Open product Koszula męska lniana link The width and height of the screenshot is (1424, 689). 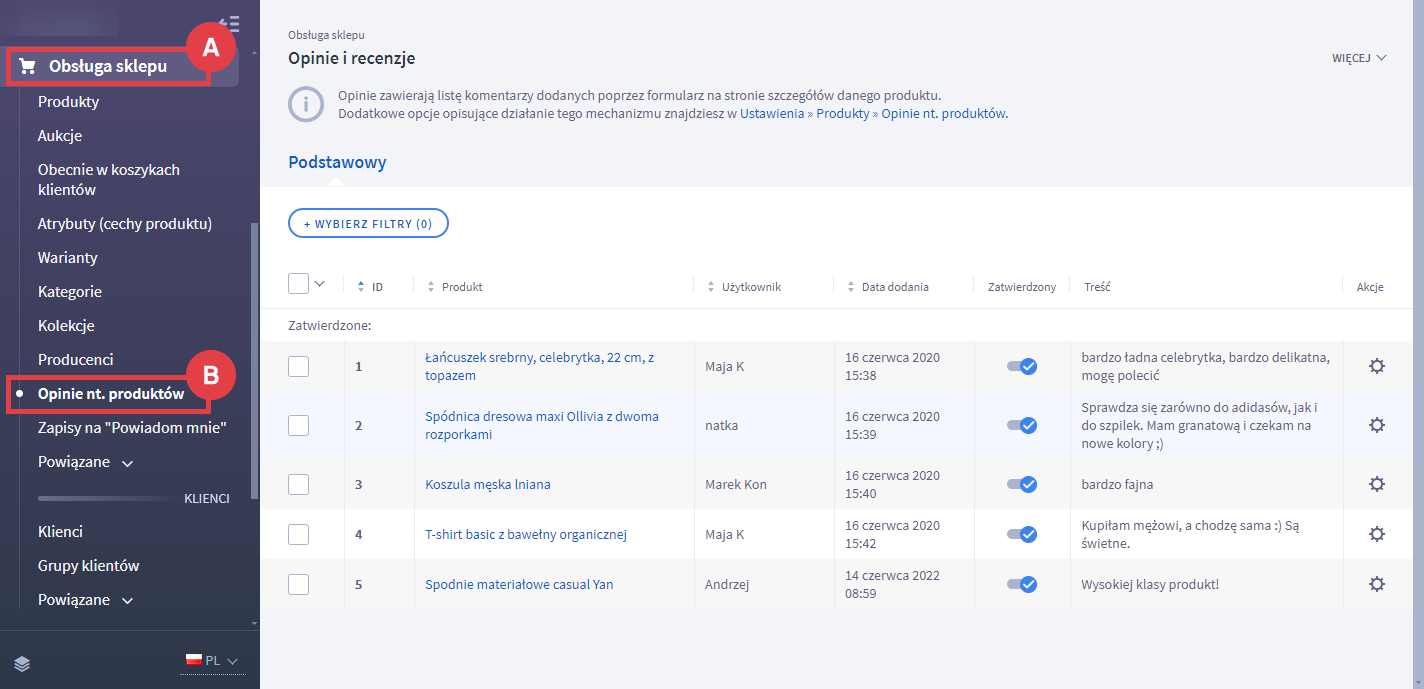click(x=488, y=484)
